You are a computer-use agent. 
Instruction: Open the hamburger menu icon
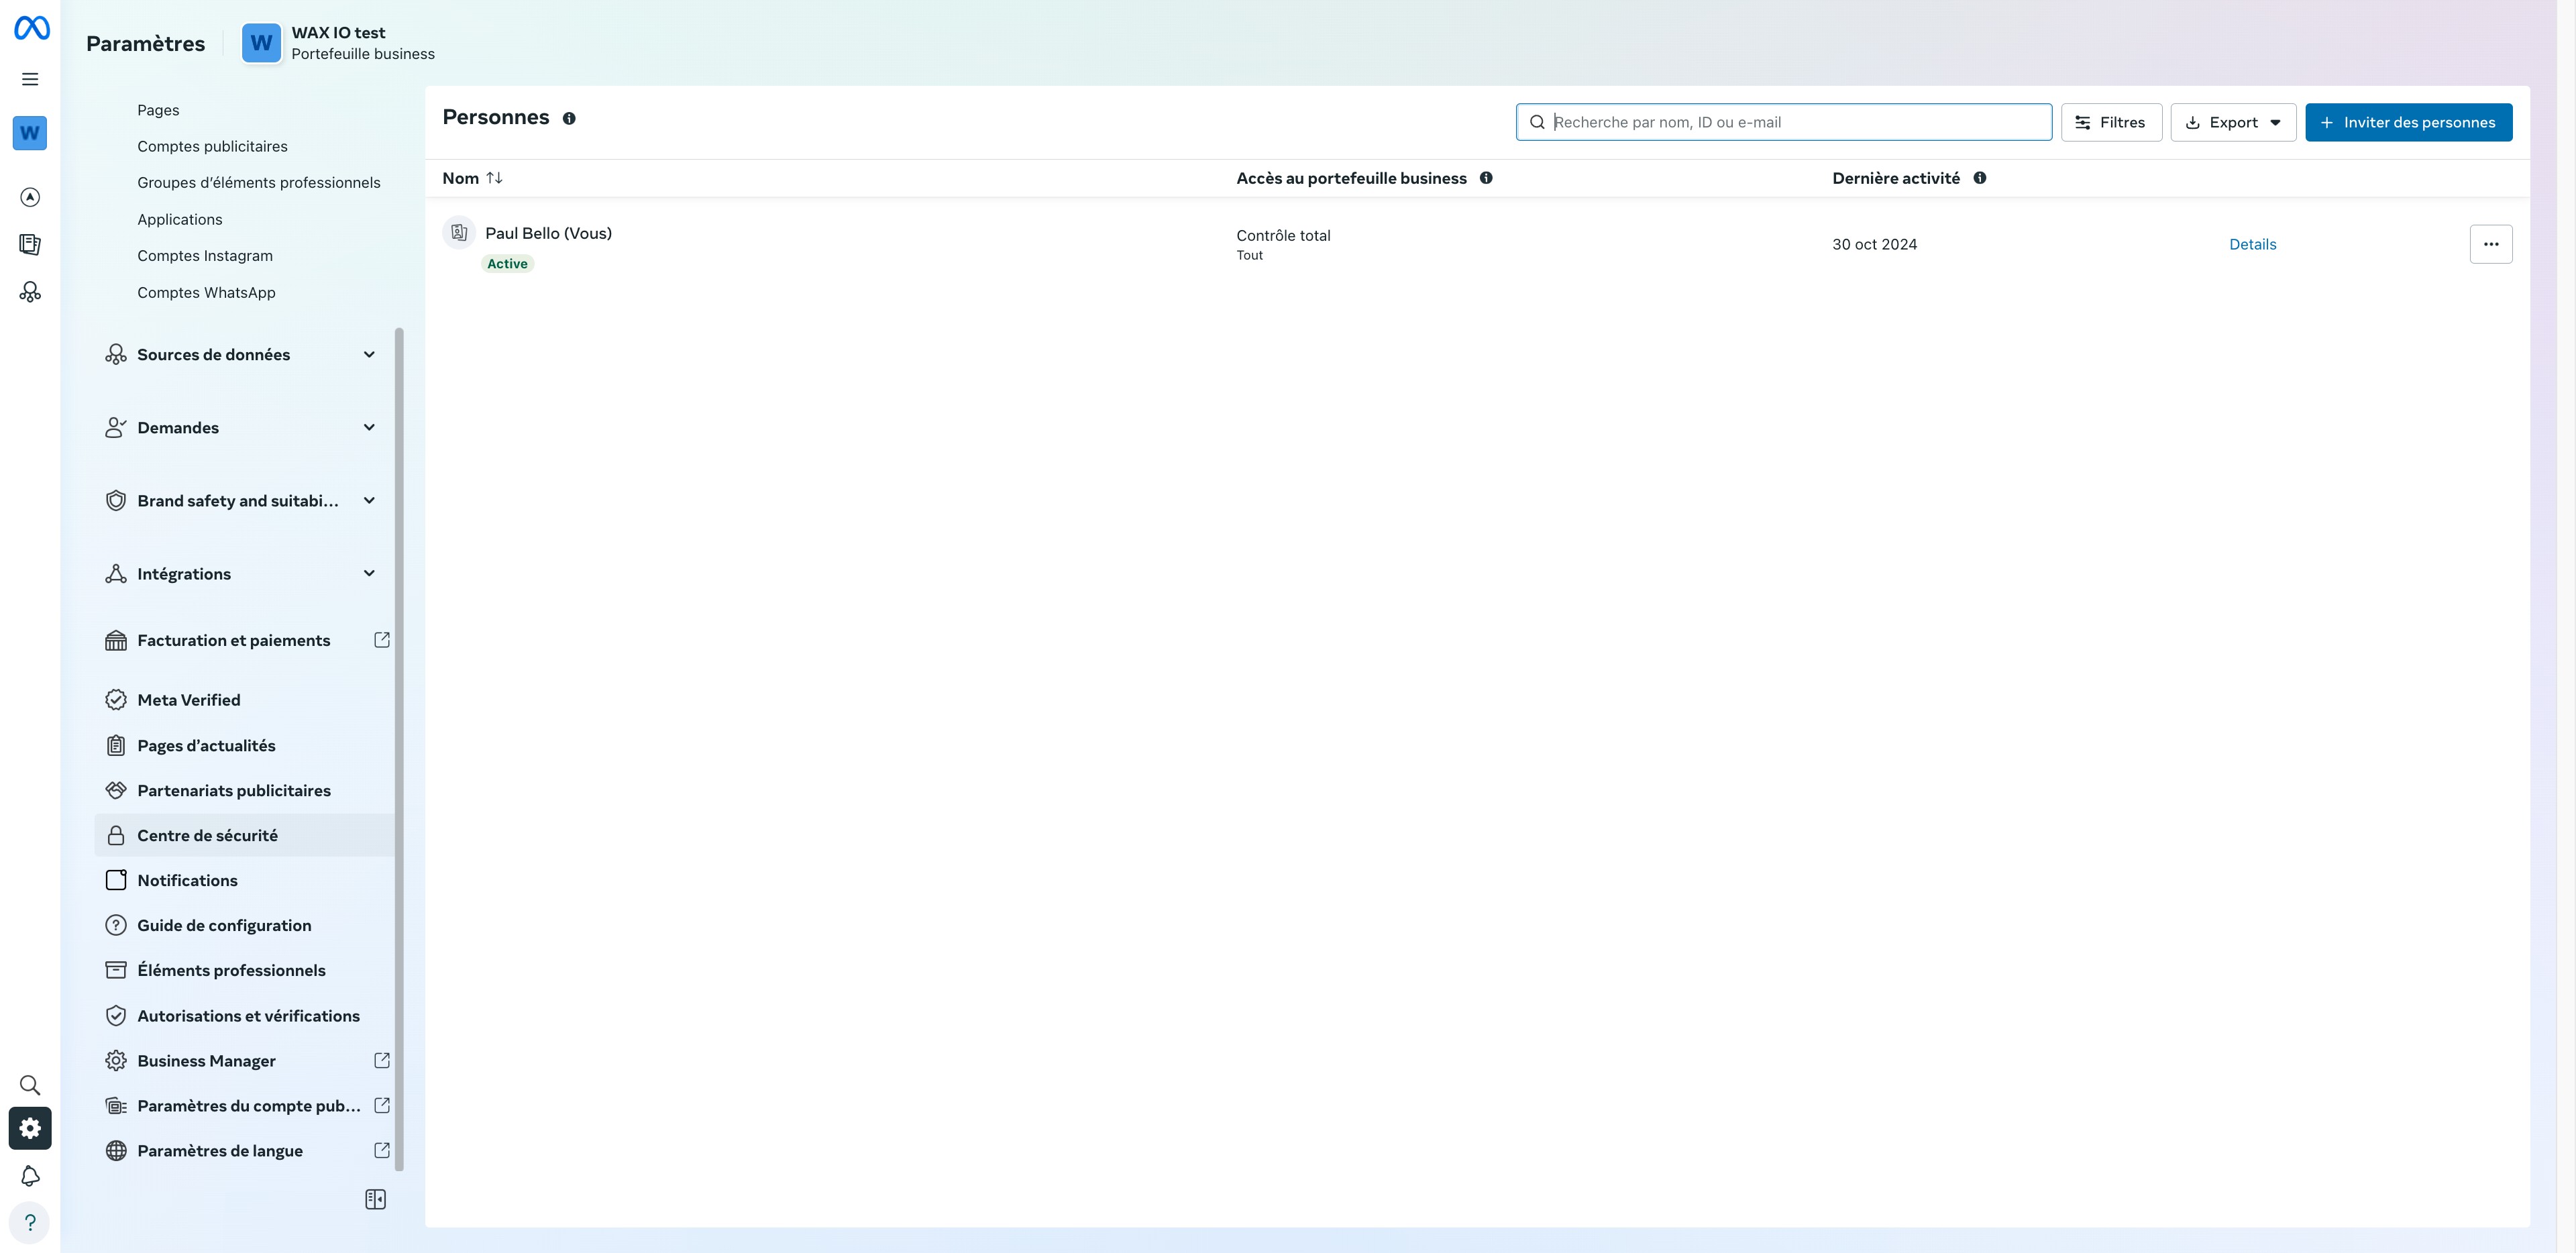pos(30,79)
